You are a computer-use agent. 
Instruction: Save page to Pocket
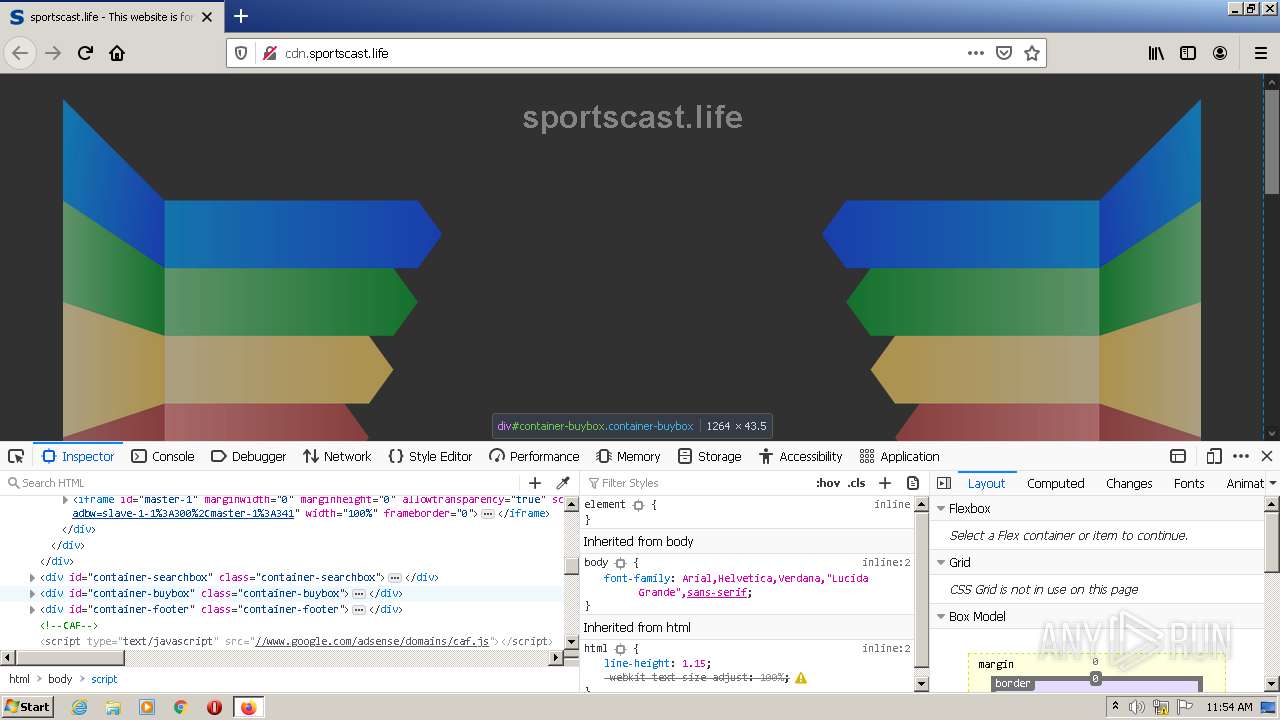pos(1004,53)
